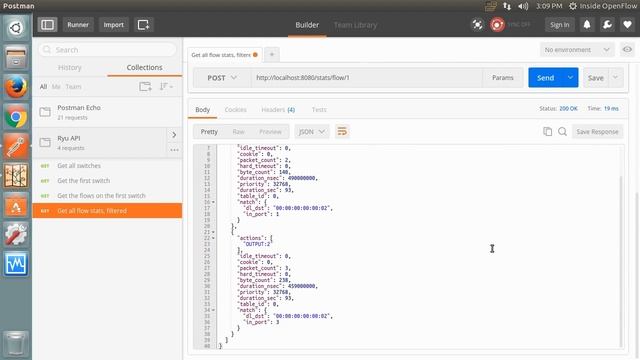Click the interceptor satellite icon

click(477, 25)
